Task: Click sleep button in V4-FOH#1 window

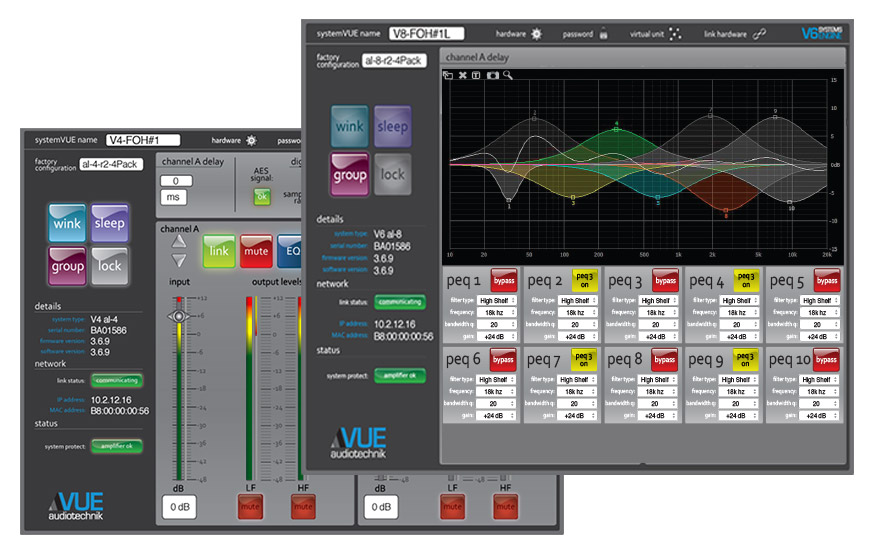Action: click(x=110, y=223)
